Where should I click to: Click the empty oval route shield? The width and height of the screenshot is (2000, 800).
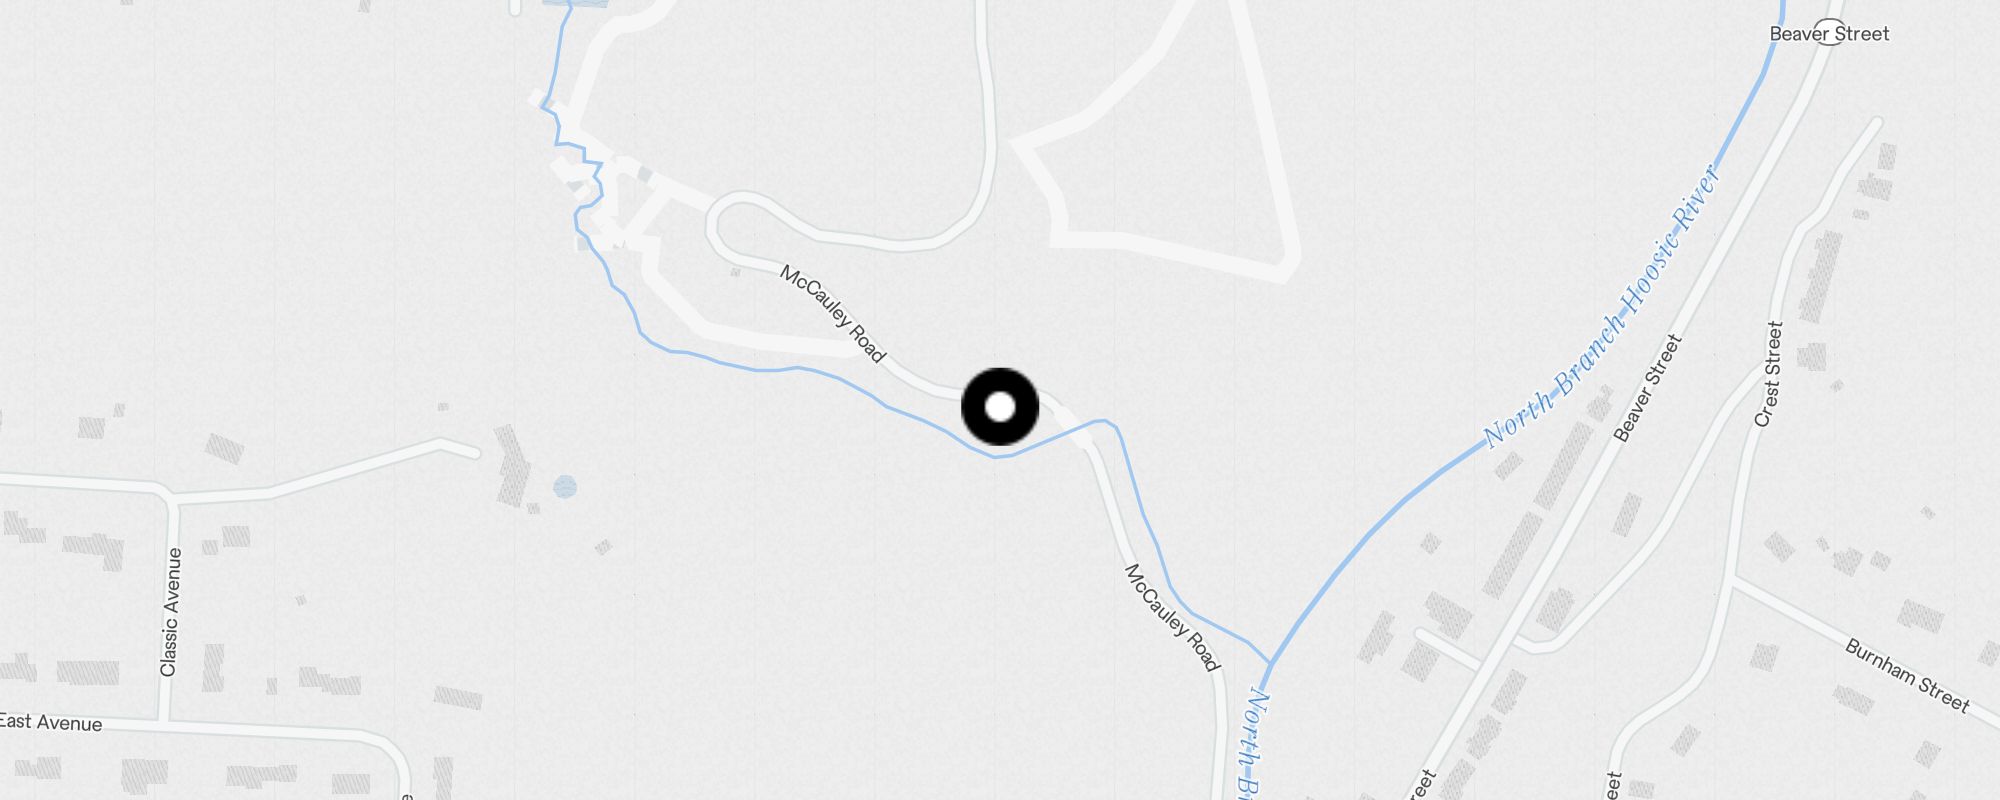(1829, 32)
